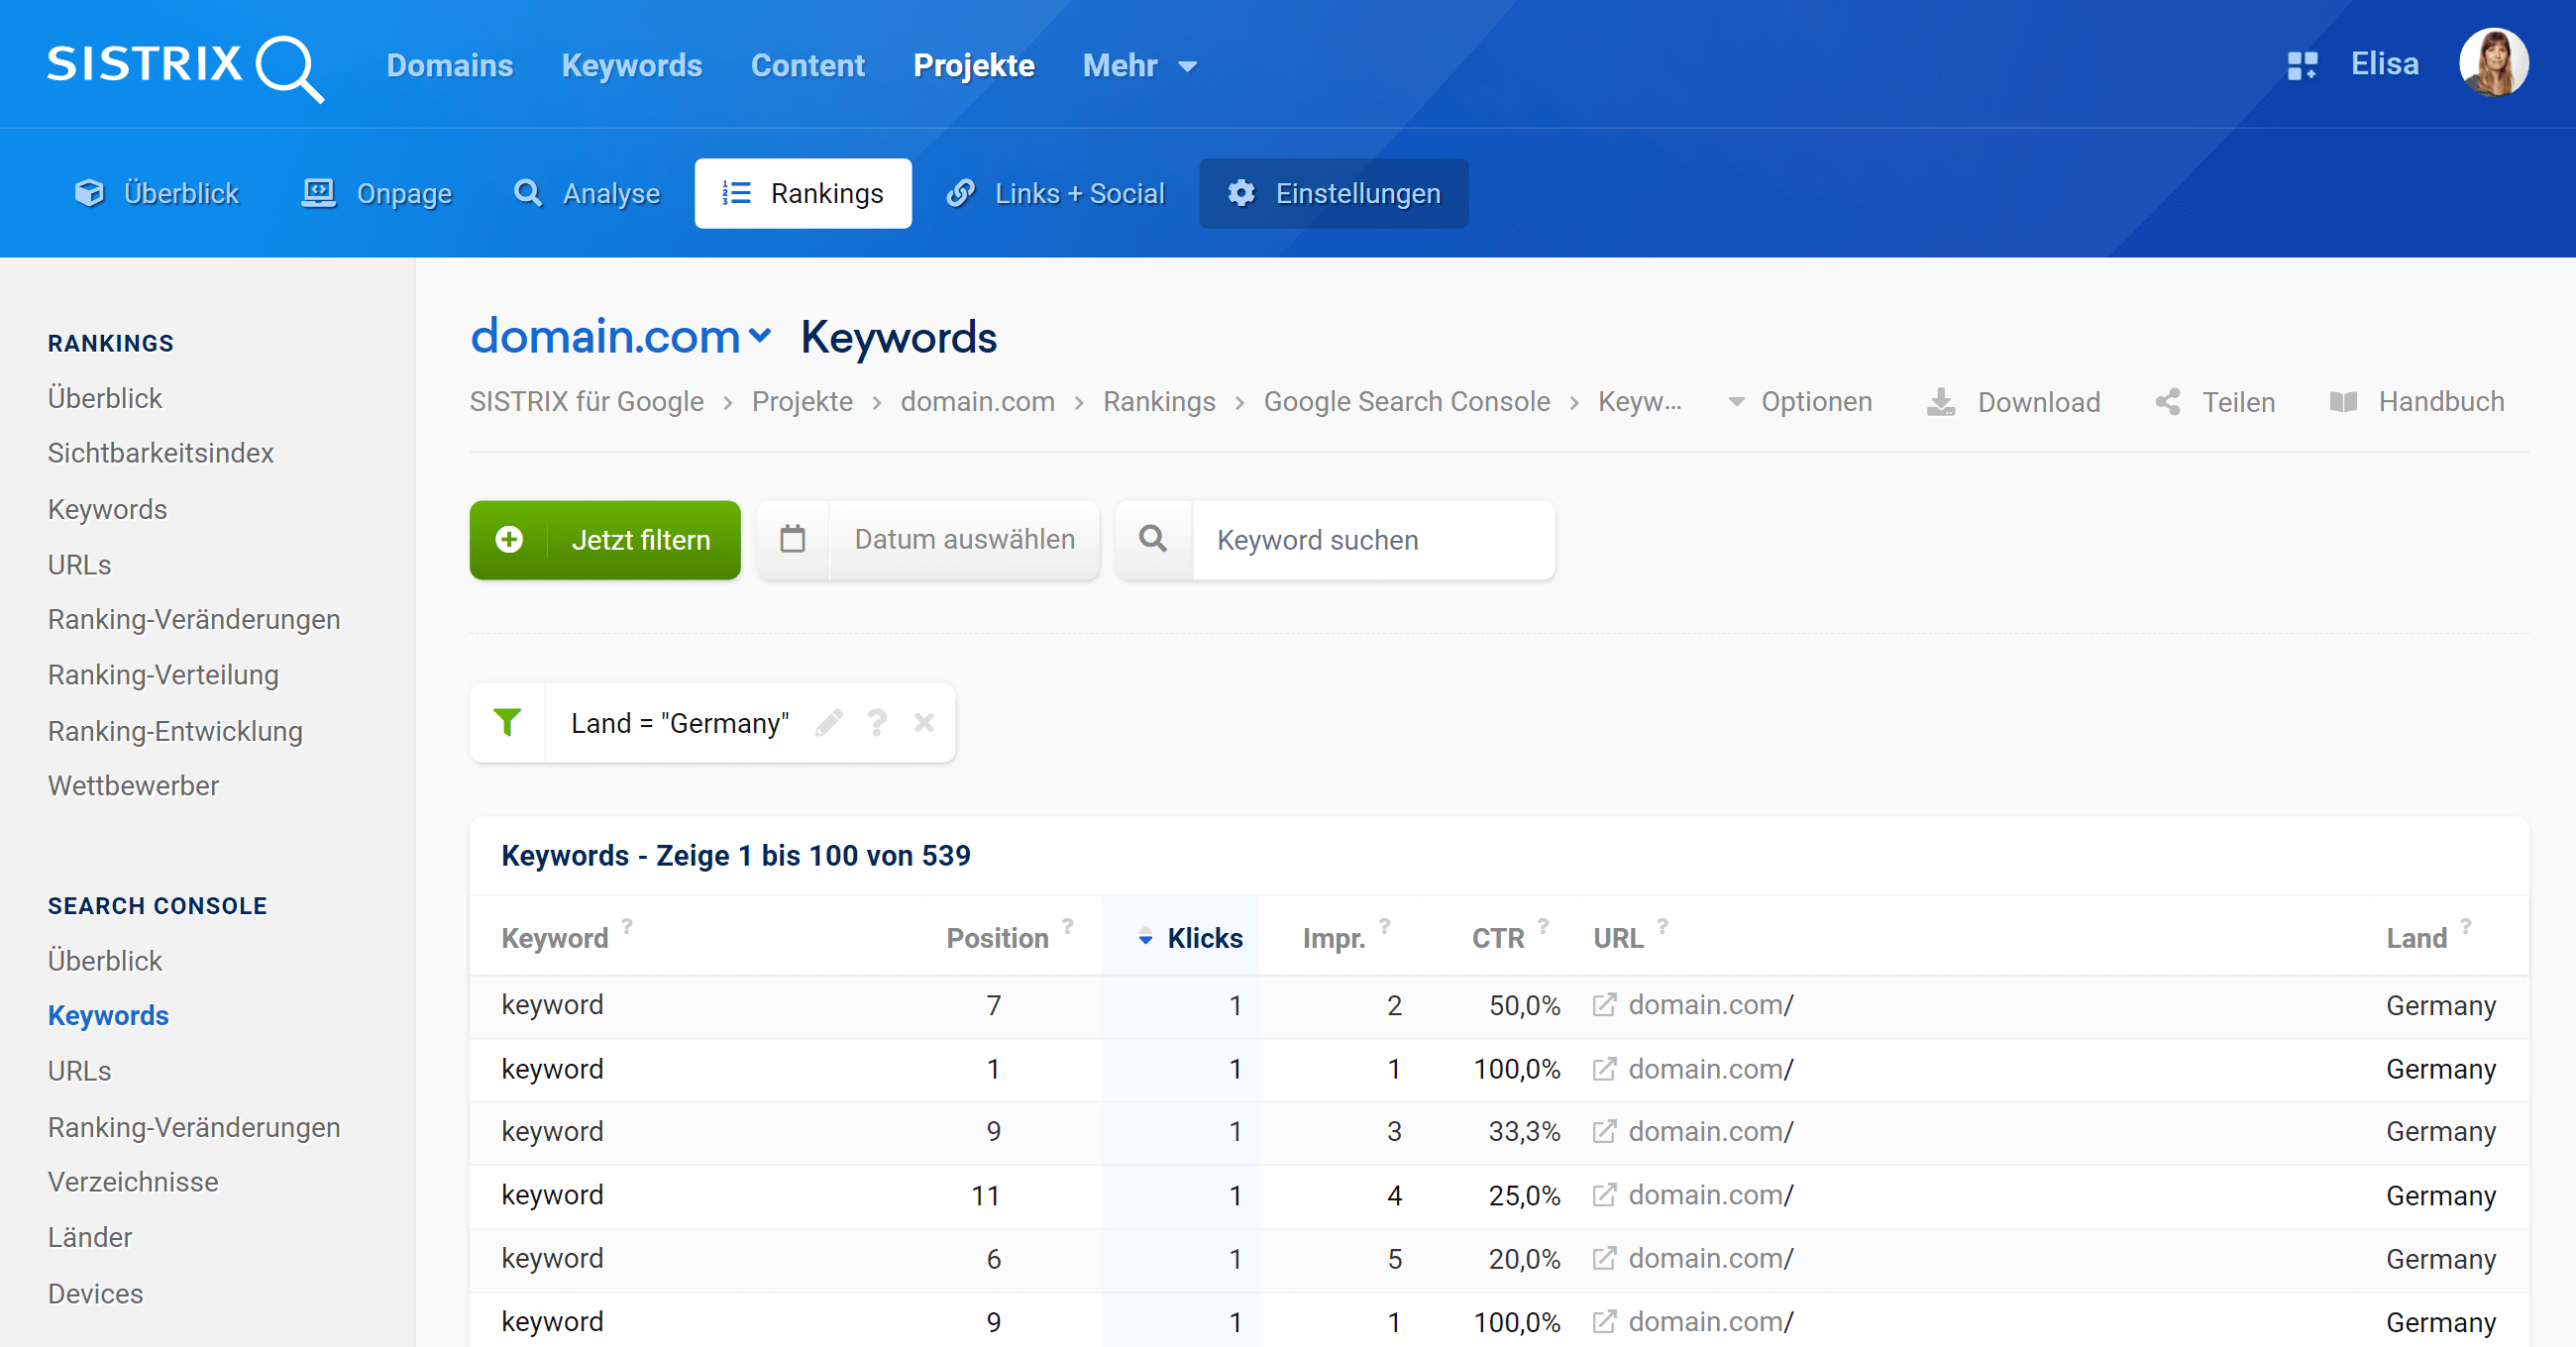Image resolution: width=2576 pixels, height=1347 pixels.
Task: Click the help mark beside Land column header
Action: pyautogui.click(x=2466, y=926)
